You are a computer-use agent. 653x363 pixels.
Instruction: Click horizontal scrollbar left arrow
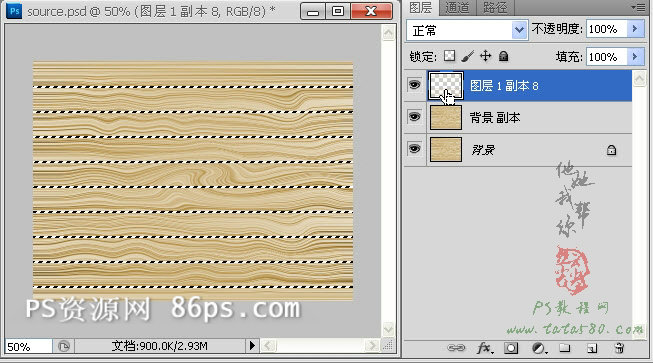point(268,346)
